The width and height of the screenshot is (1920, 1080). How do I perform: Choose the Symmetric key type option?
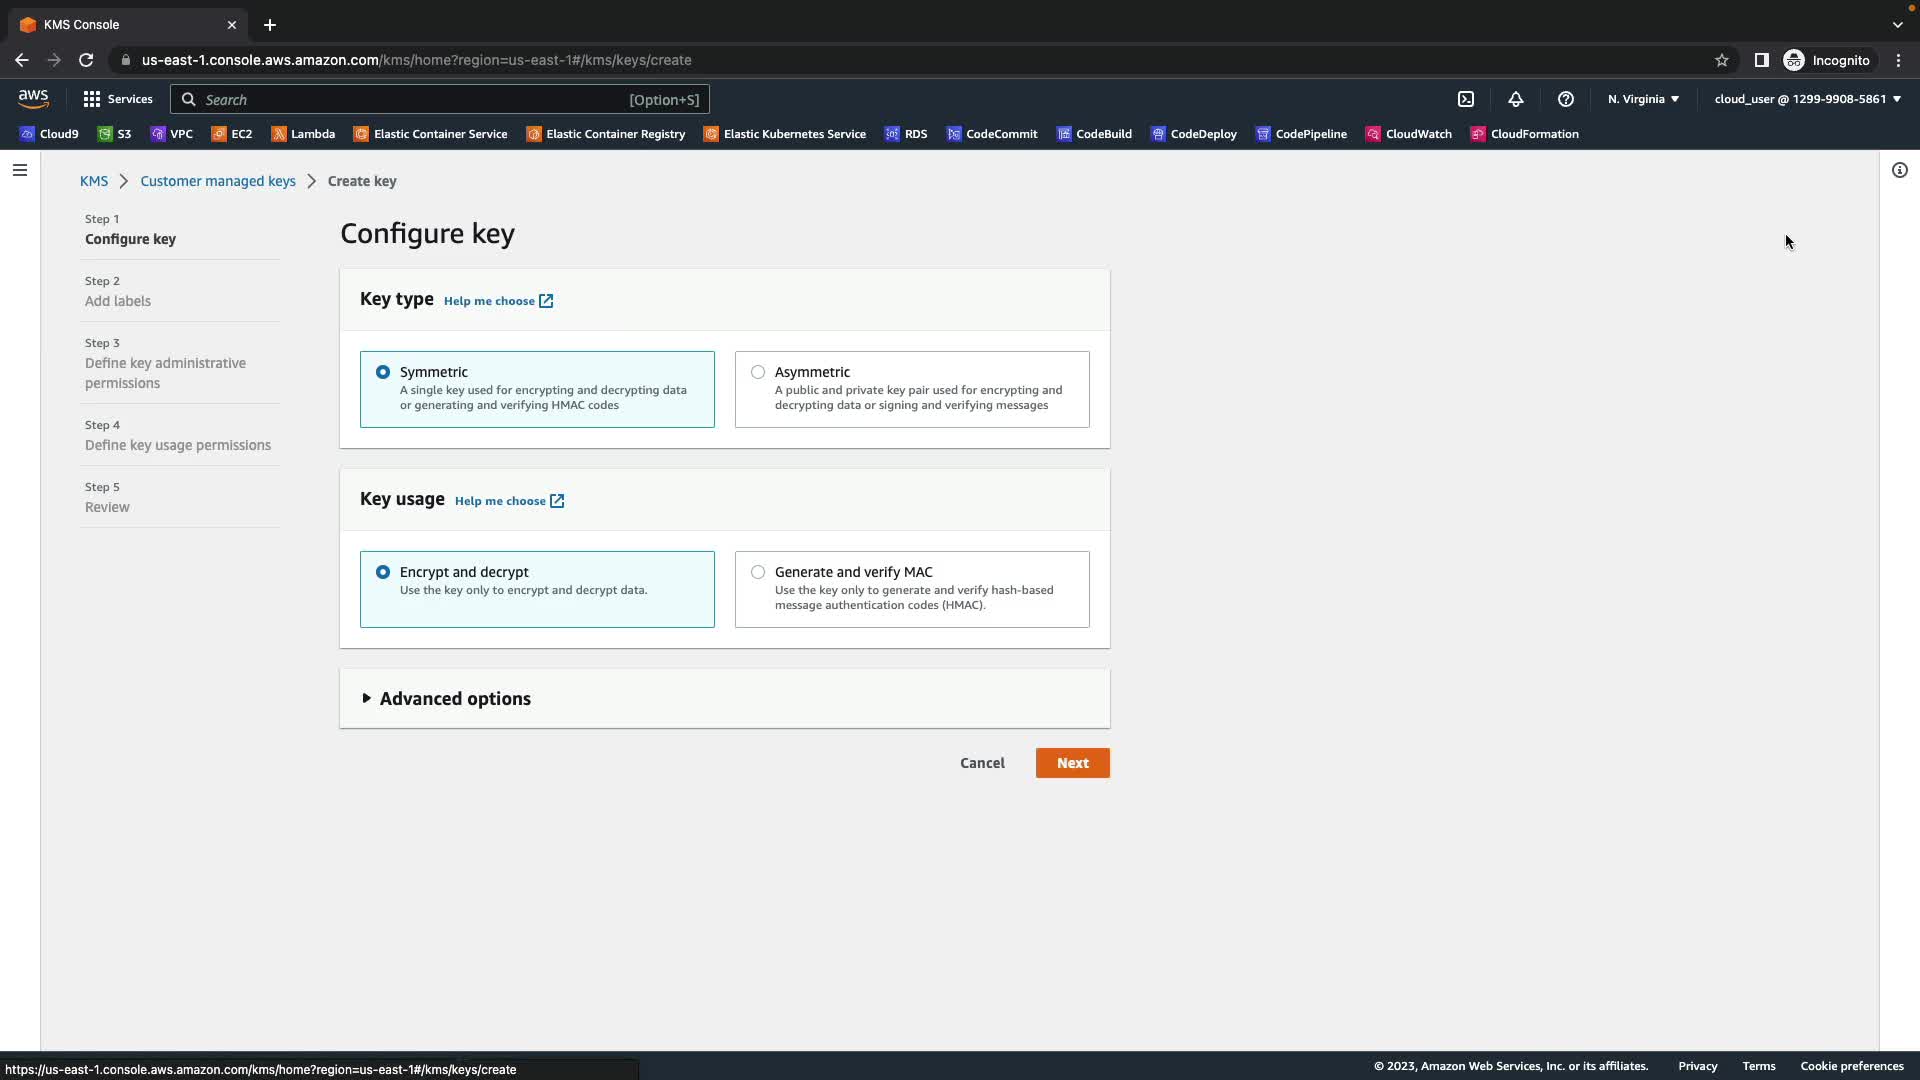point(383,372)
